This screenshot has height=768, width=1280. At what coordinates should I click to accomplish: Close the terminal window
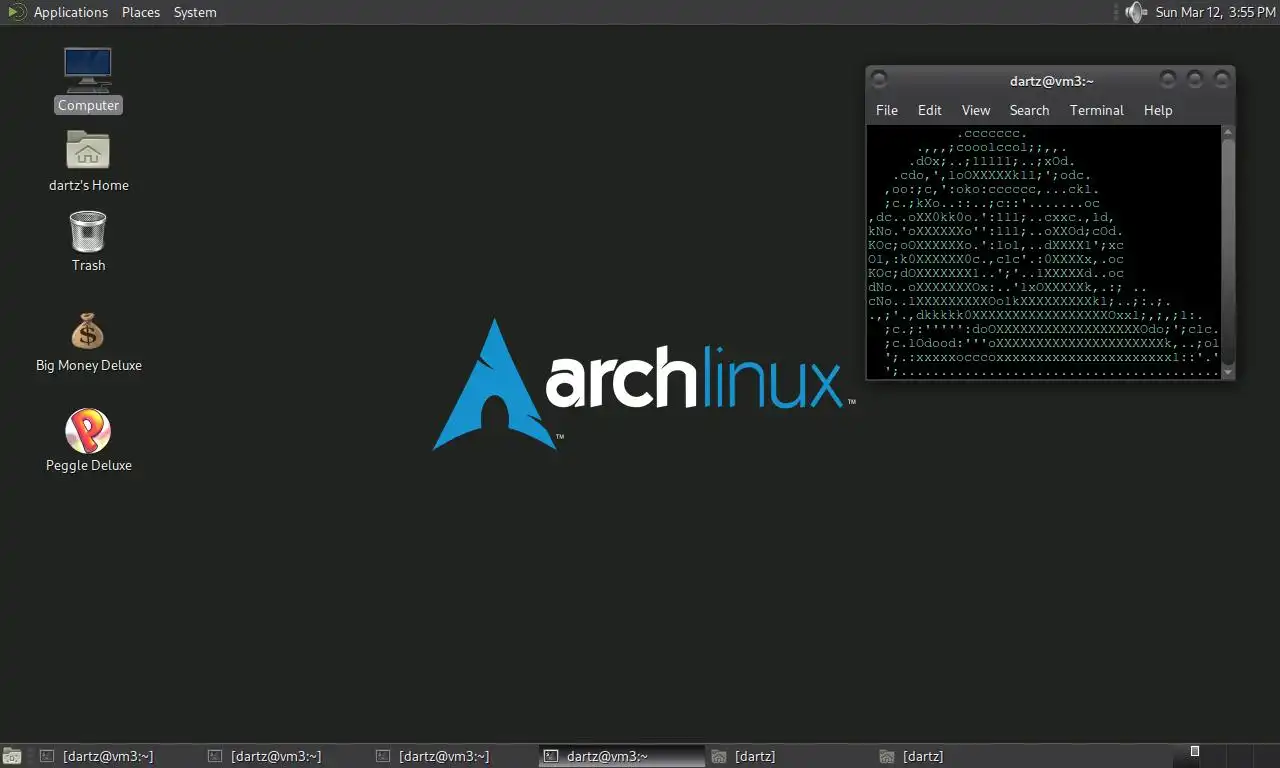[1222, 79]
